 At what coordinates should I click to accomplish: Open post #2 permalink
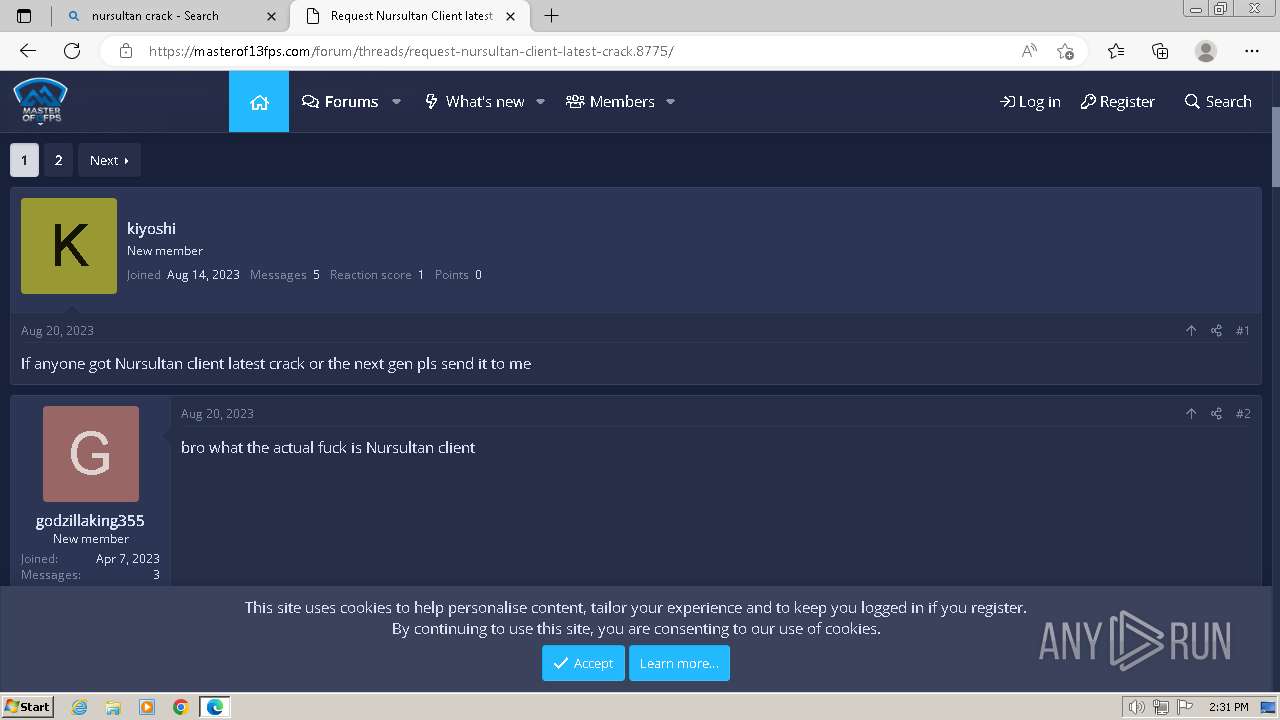pos(1243,414)
